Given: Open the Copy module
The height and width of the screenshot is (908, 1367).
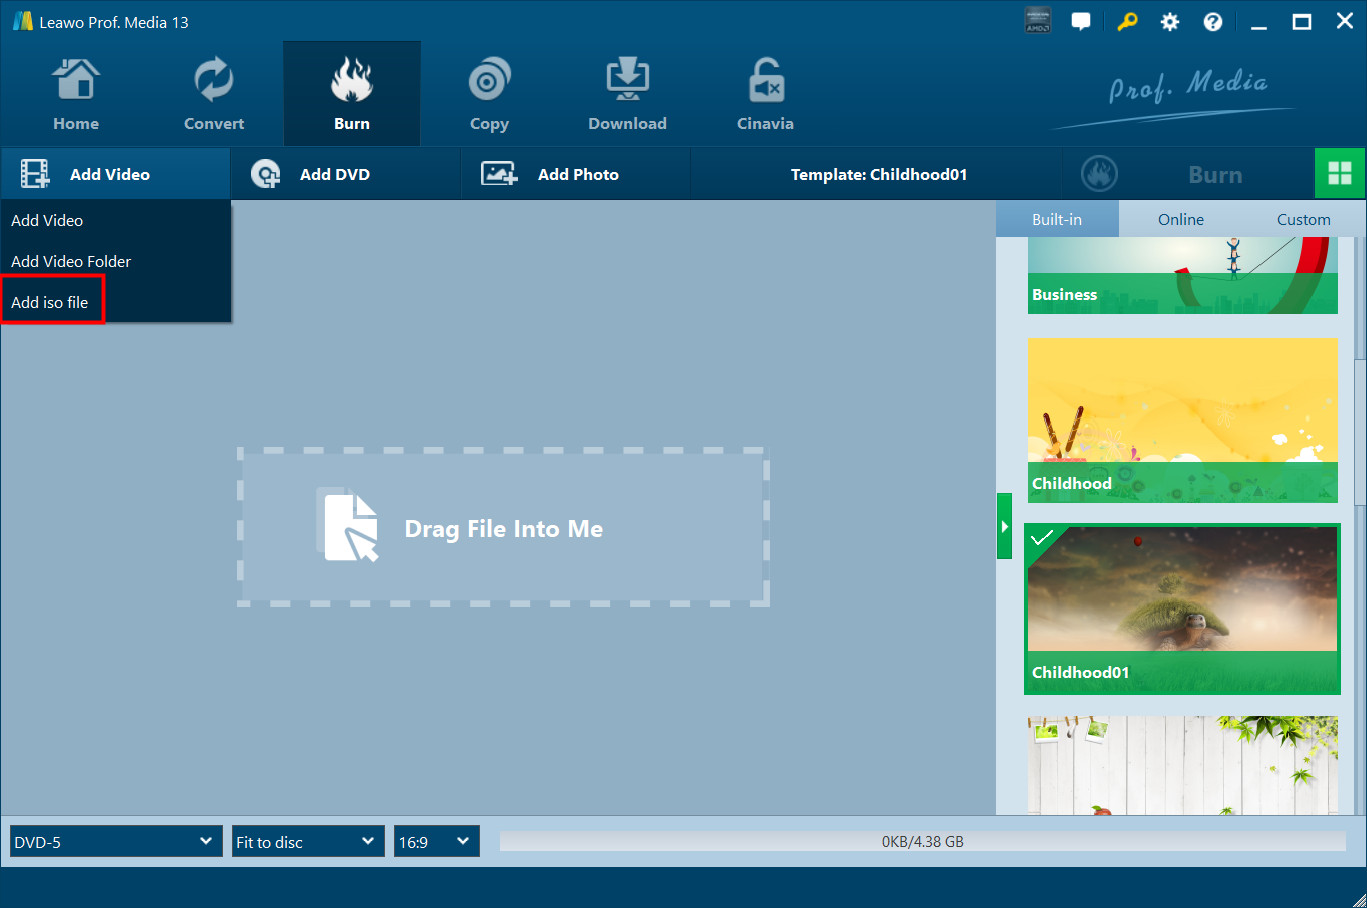Looking at the screenshot, I should pyautogui.click(x=489, y=96).
